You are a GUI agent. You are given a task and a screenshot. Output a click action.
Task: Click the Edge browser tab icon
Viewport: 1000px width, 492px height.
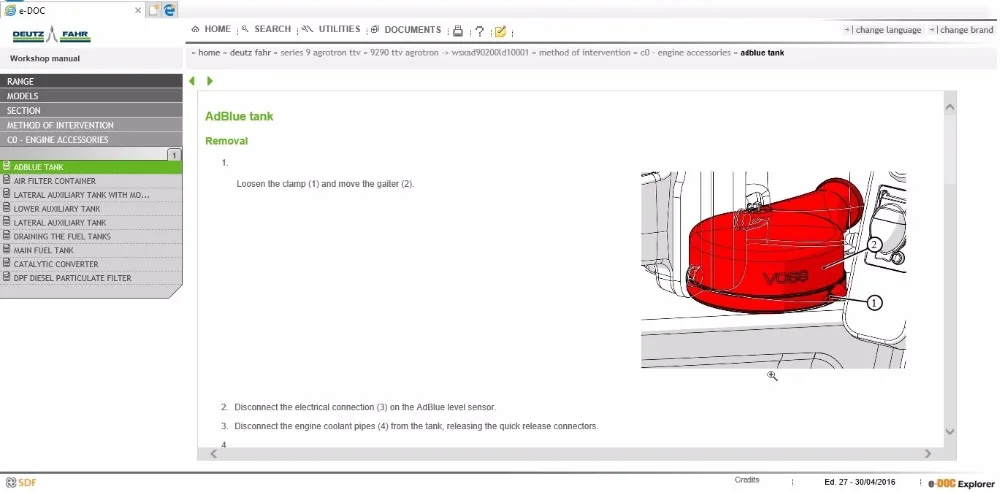pyautogui.click(x=170, y=10)
